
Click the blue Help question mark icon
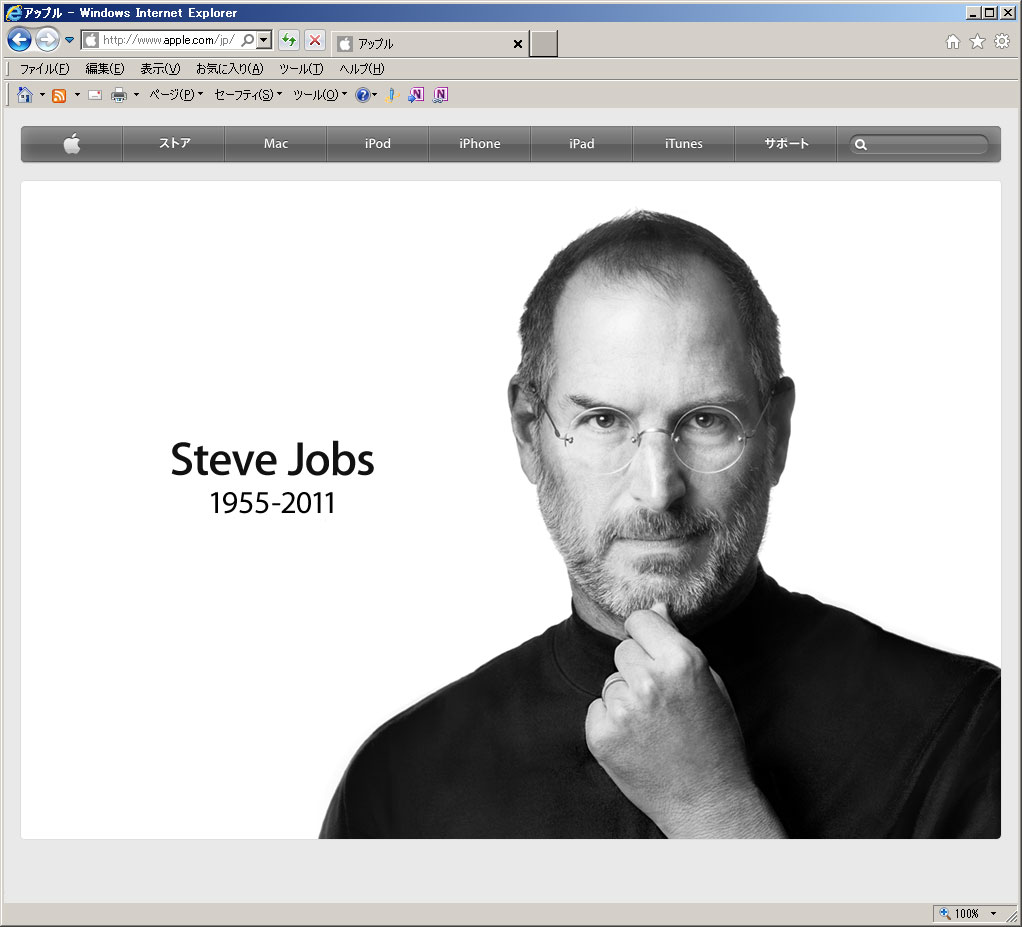tap(363, 95)
